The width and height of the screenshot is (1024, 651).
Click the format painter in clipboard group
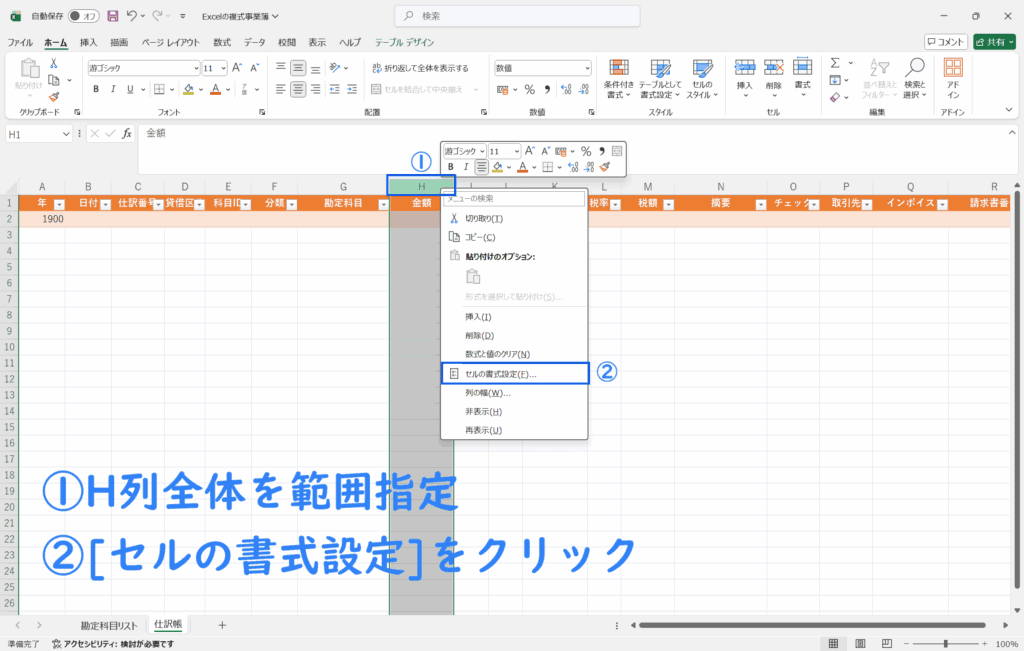[54, 97]
